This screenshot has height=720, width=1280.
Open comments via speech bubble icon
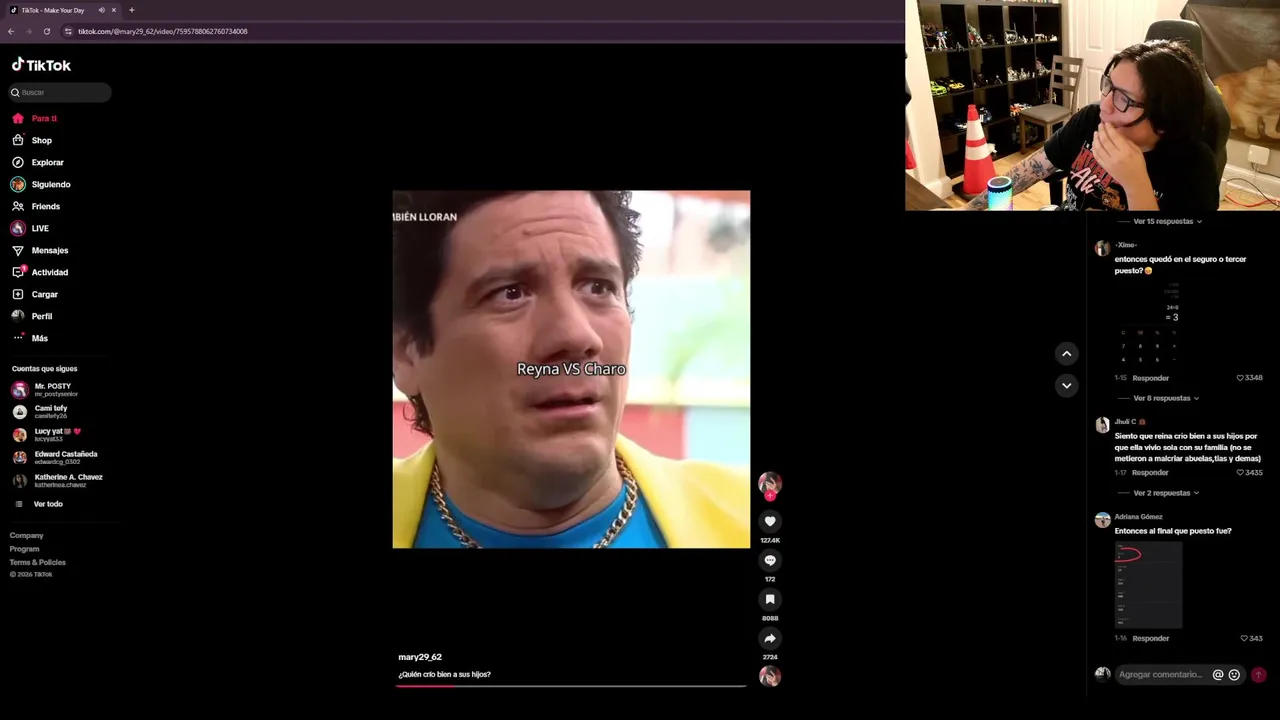click(770, 560)
